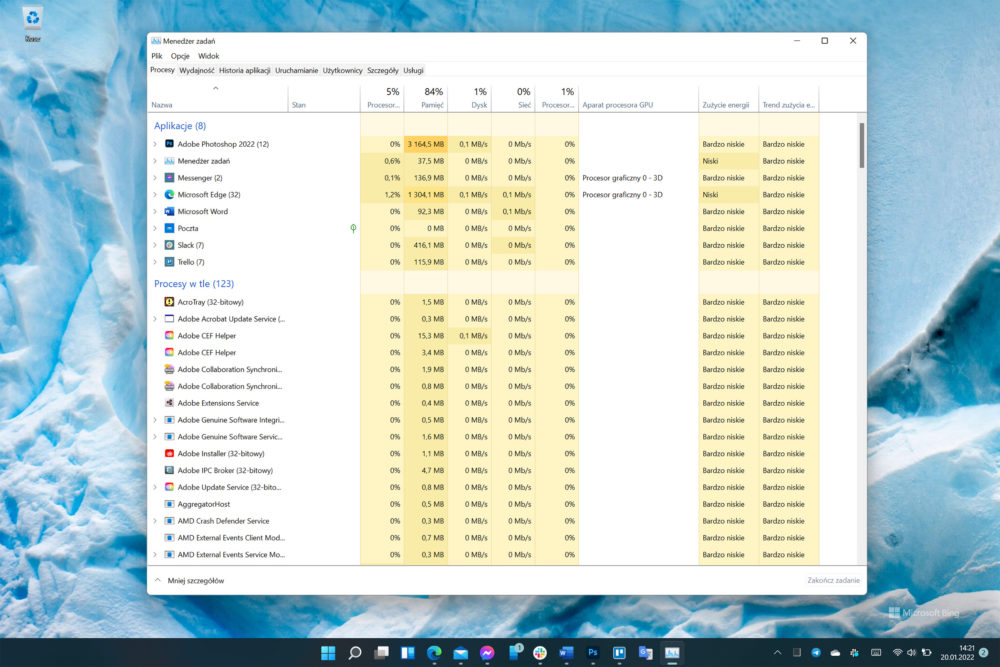Open the Opcje menu
This screenshot has width=1000, height=667.
click(180, 56)
